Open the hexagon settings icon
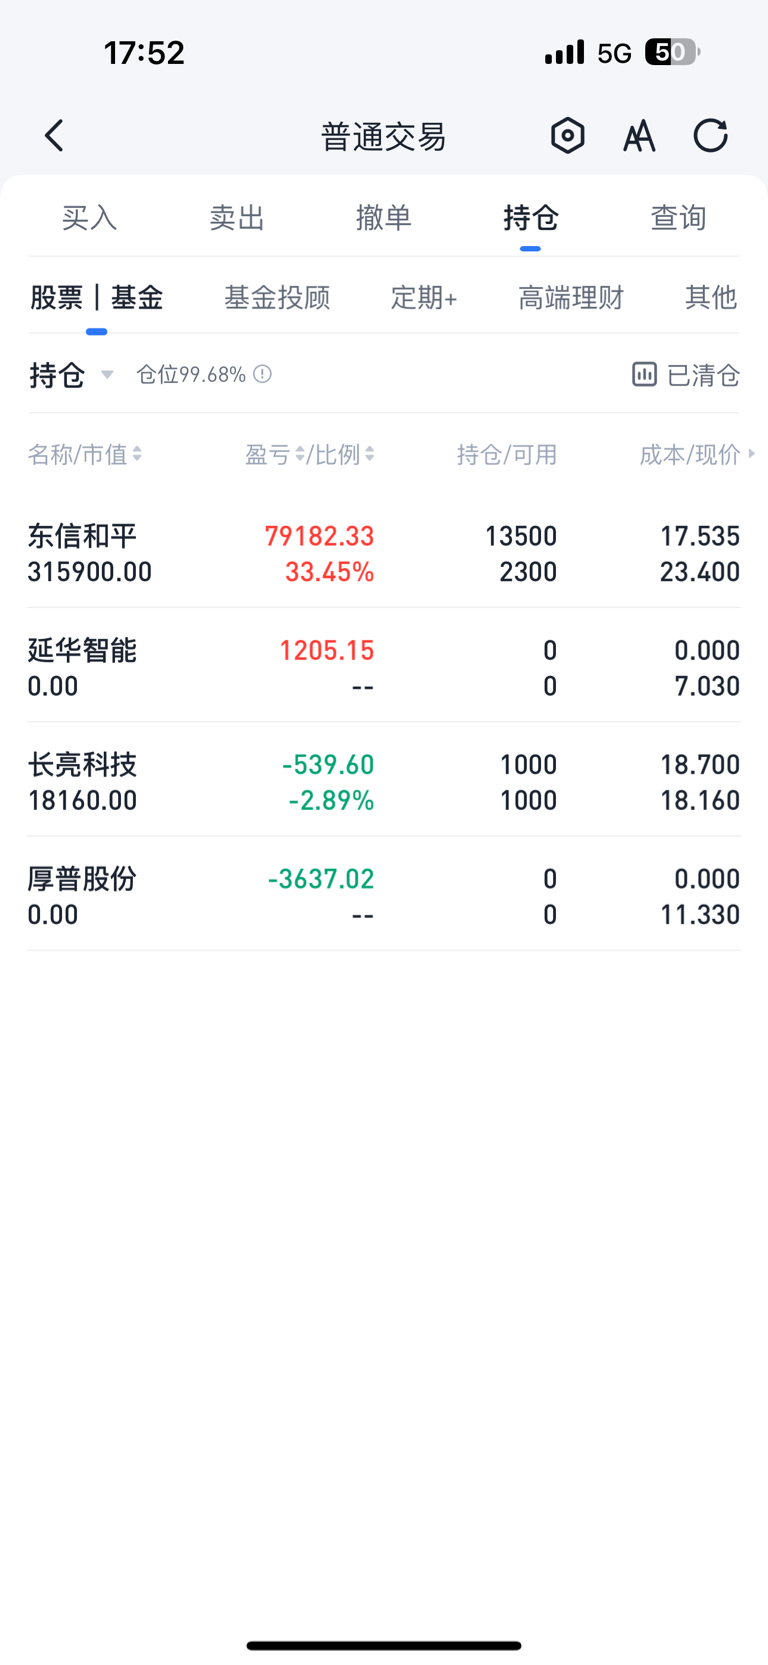Image resolution: width=768 pixels, height=1665 pixels. [x=567, y=135]
